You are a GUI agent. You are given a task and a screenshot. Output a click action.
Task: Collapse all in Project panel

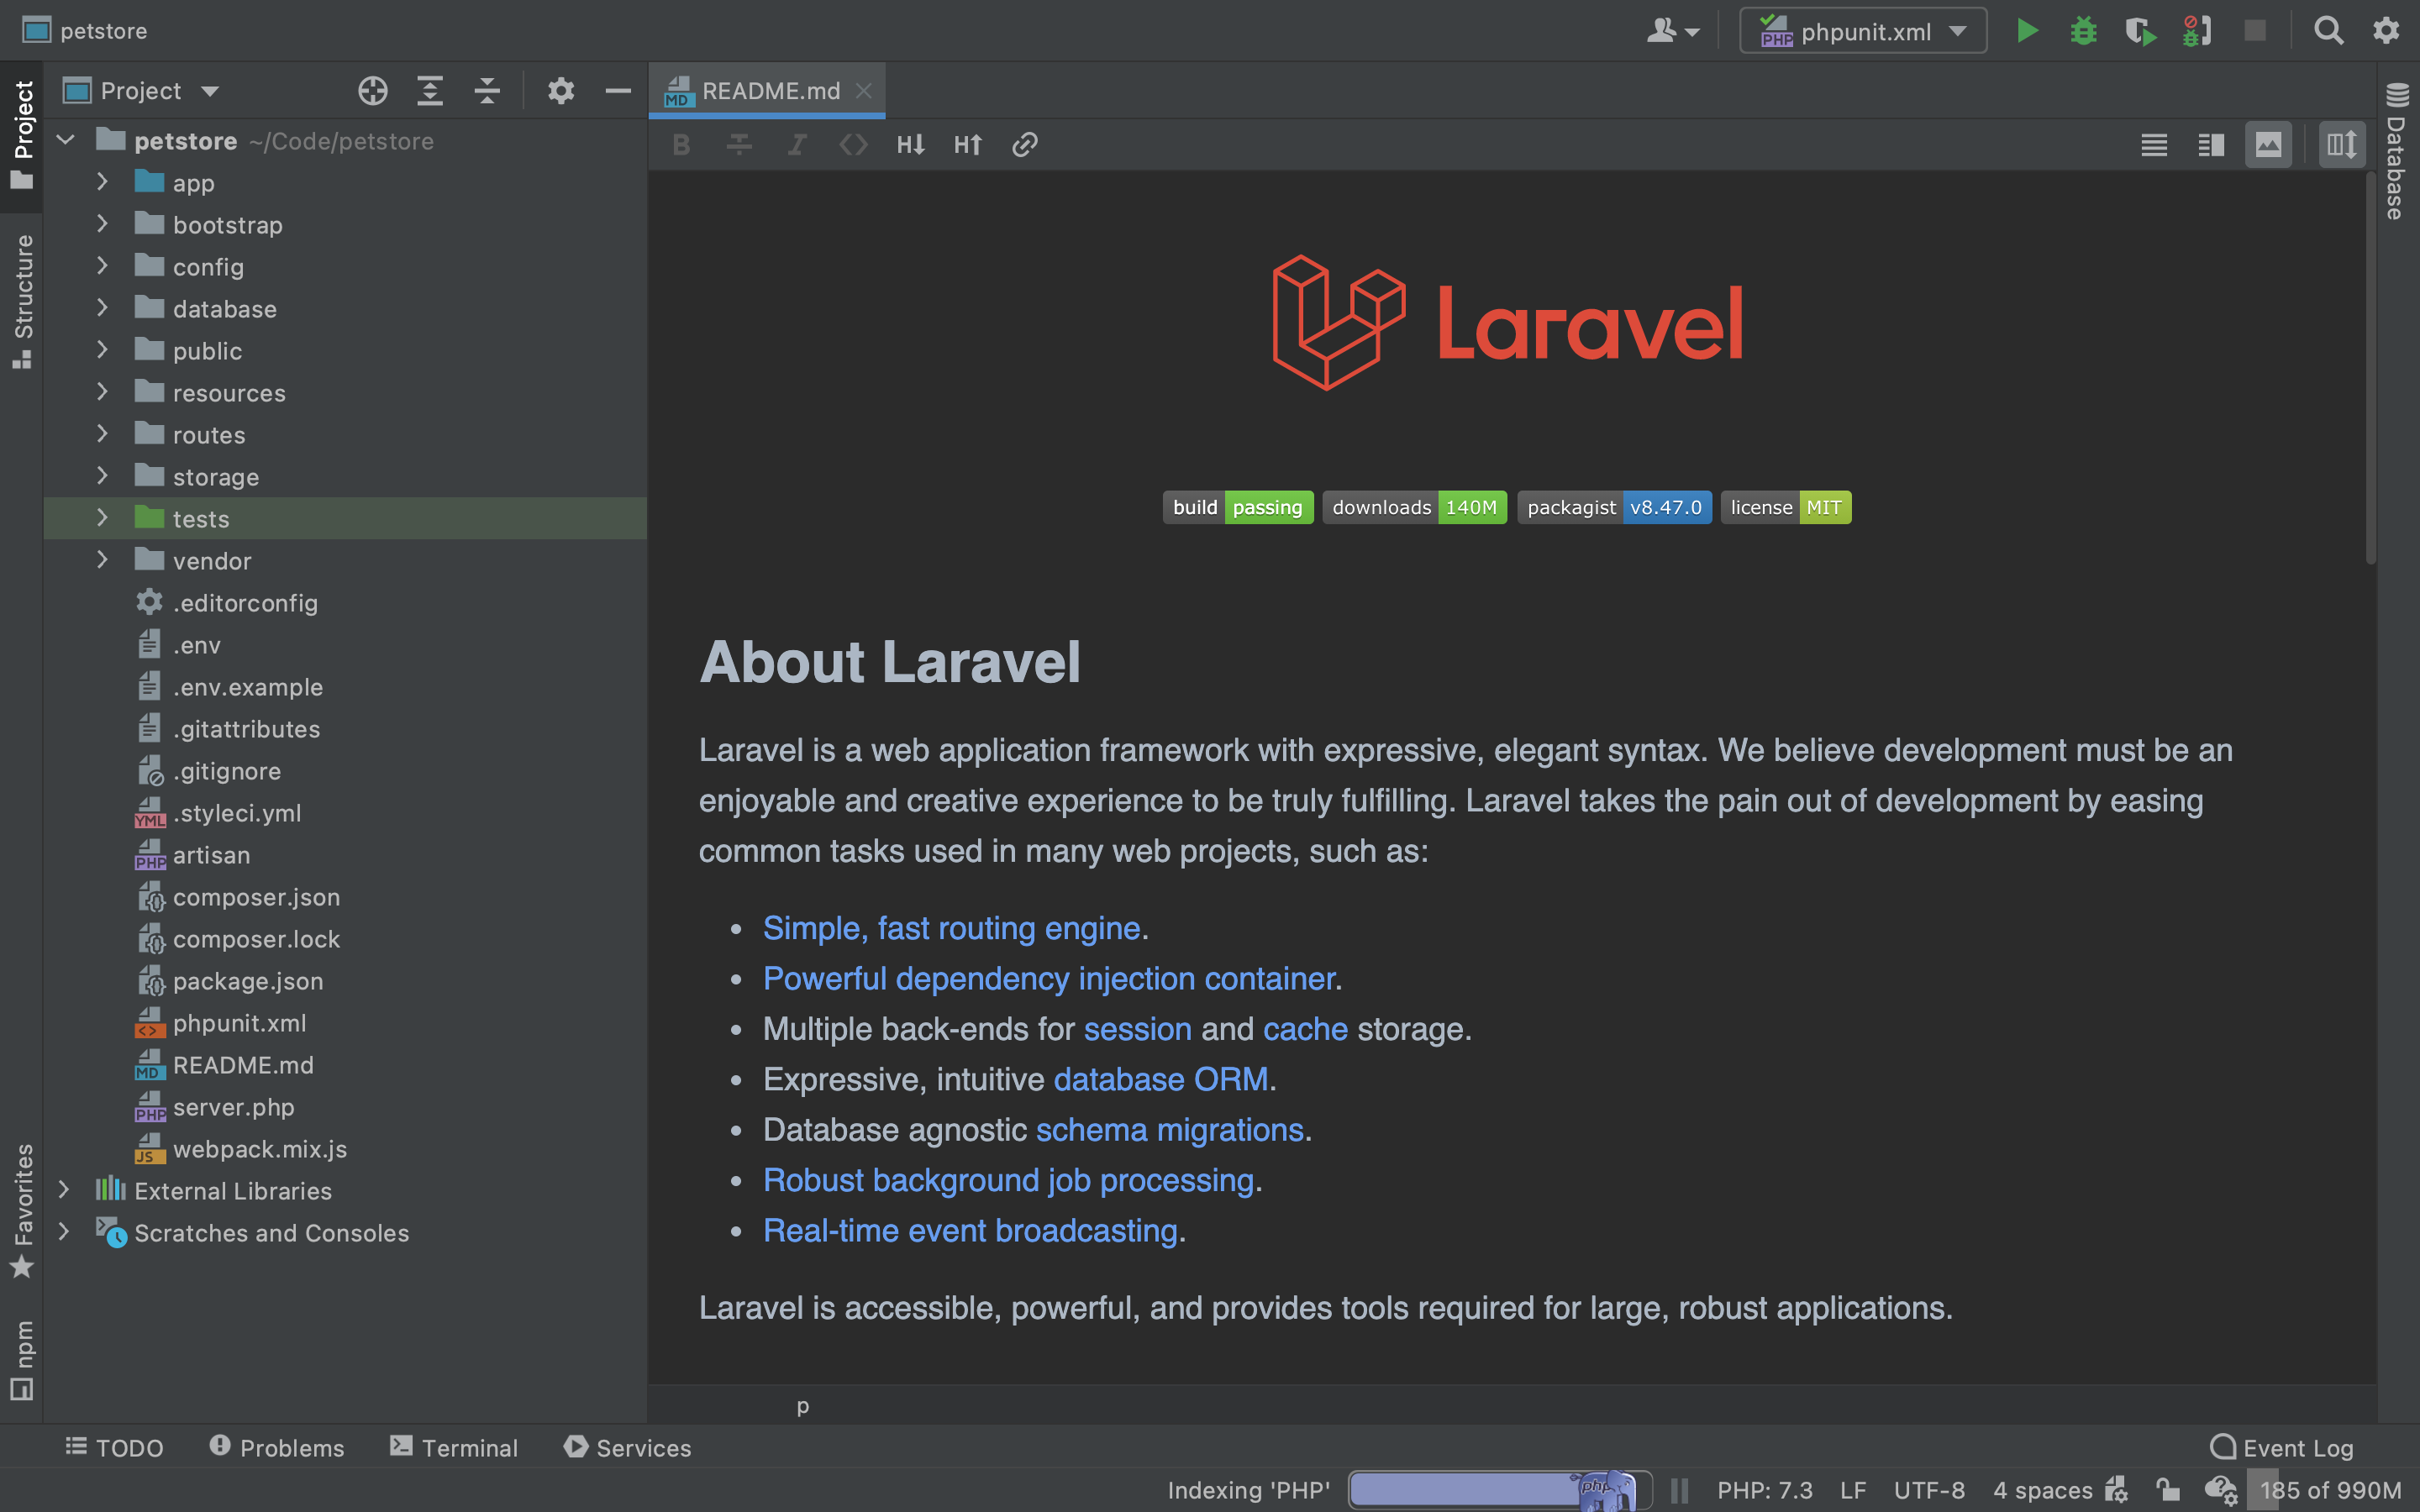(x=487, y=91)
